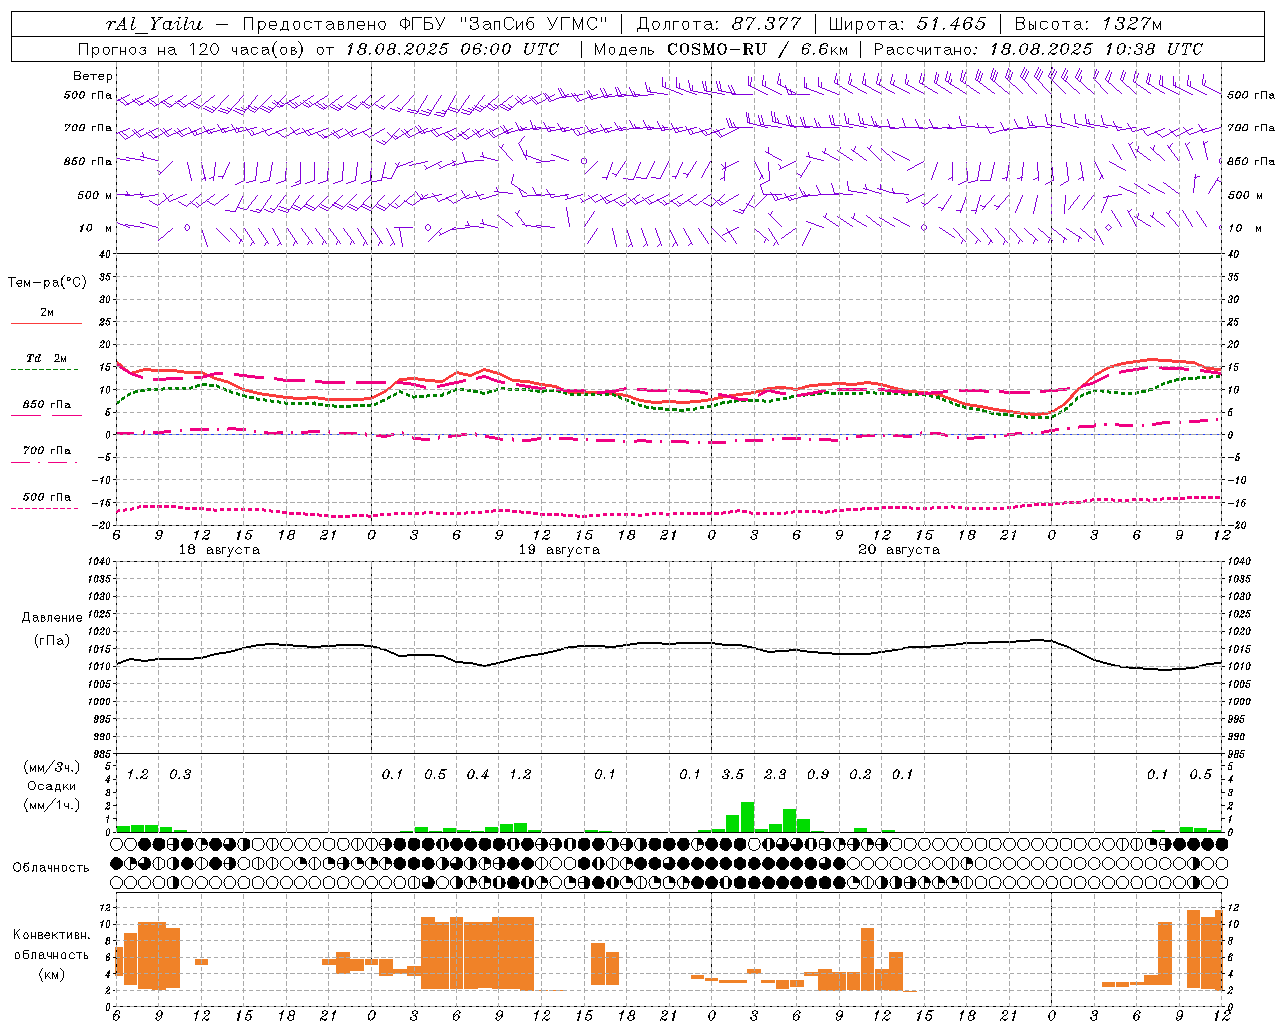The width and height of the screenshot is (1280, 1024).
Task: Click the (мм/3ч.) precipitation unit label
Action: (50, 767)
